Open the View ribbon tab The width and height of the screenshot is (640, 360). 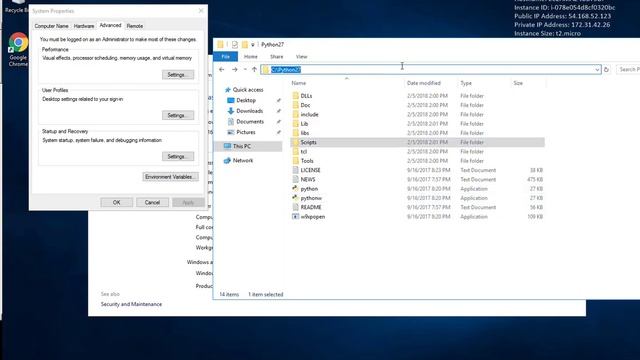pyautogui.click(x=302, y=56)
